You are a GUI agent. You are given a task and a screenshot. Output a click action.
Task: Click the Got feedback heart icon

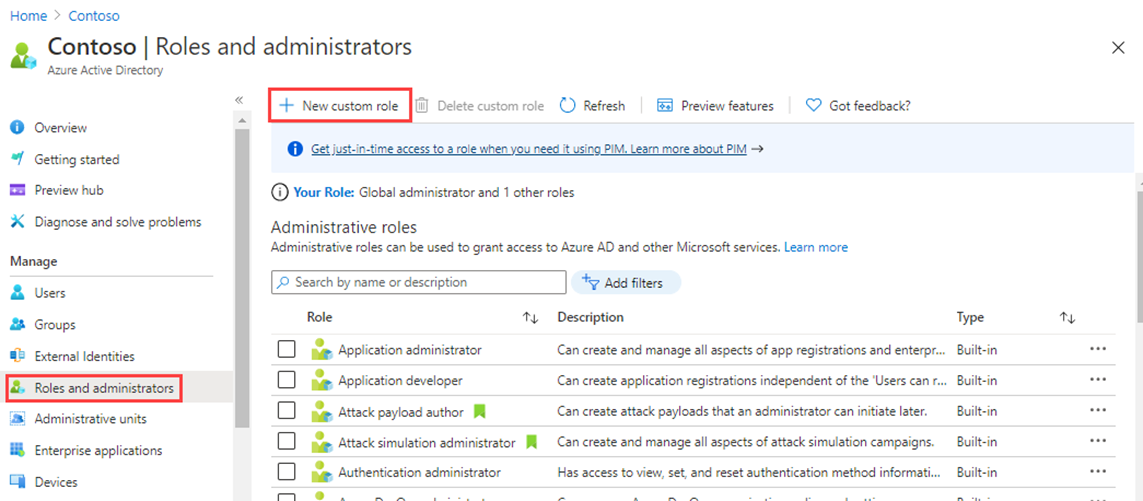point(814,106)
